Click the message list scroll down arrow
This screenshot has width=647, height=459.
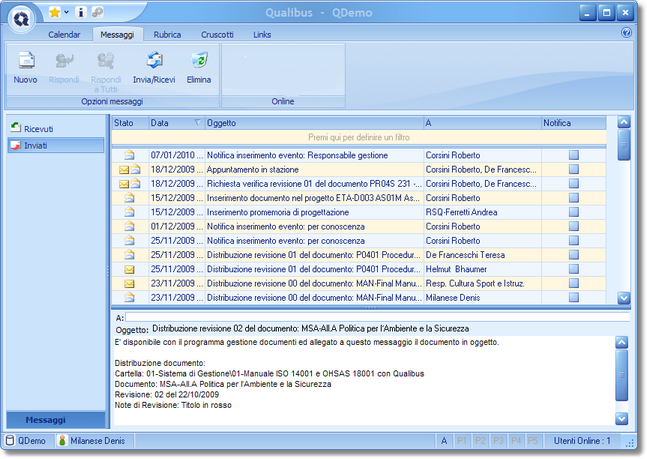point(624,297)
